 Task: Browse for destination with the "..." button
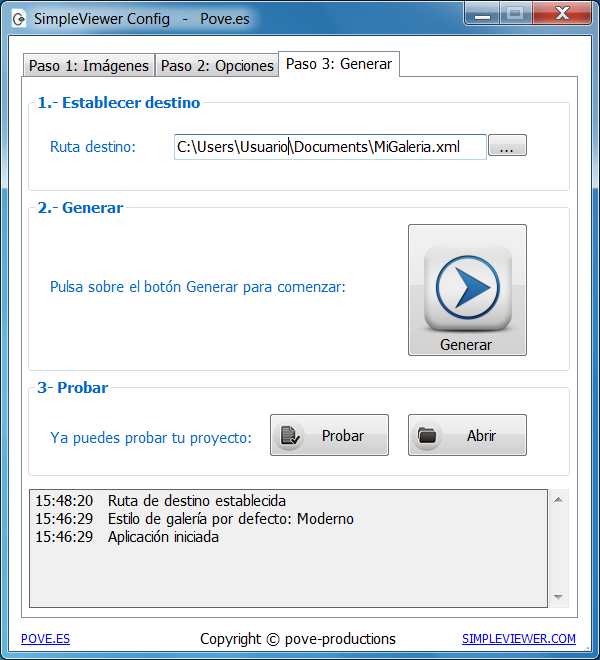pyautogui.click(x=506, y=146)
